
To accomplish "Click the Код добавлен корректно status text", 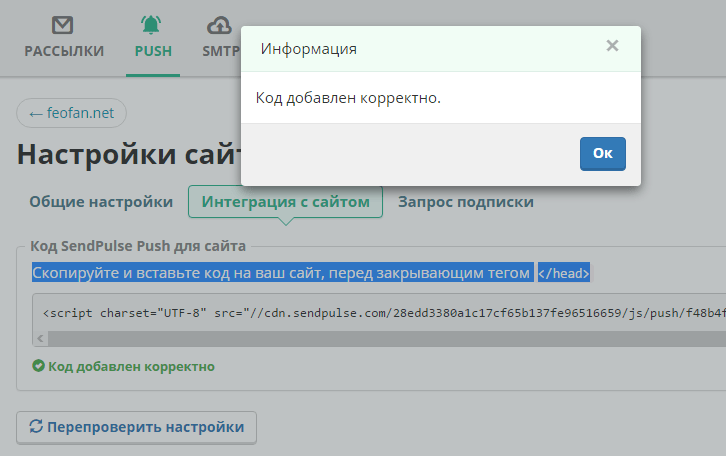I will (131, 366).
